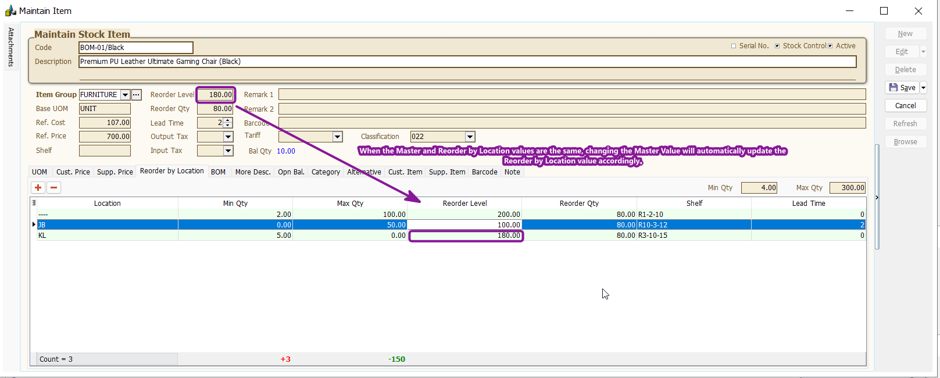
Task: Click the New button
Action: [x=905, y=34]
